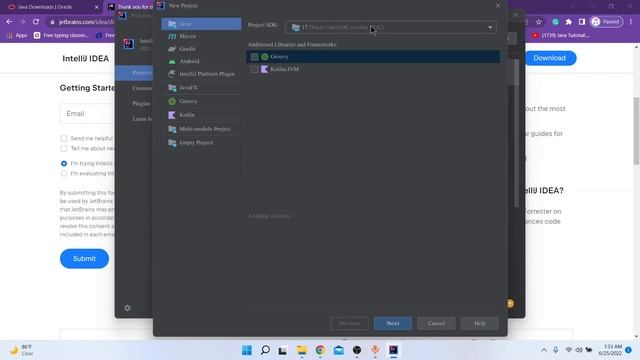
Task: Click the Submit button on JetBrains page
Action: pyautogui.click(x=84, y=259)
